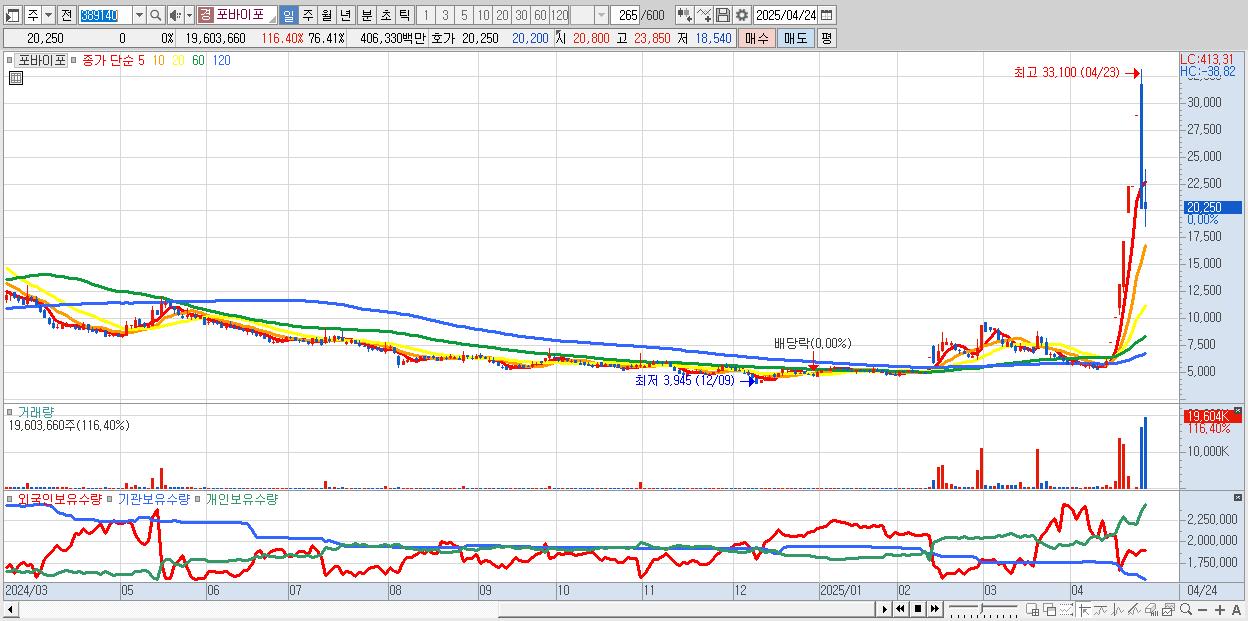Click the add chart pane icon

[1033, 609]
